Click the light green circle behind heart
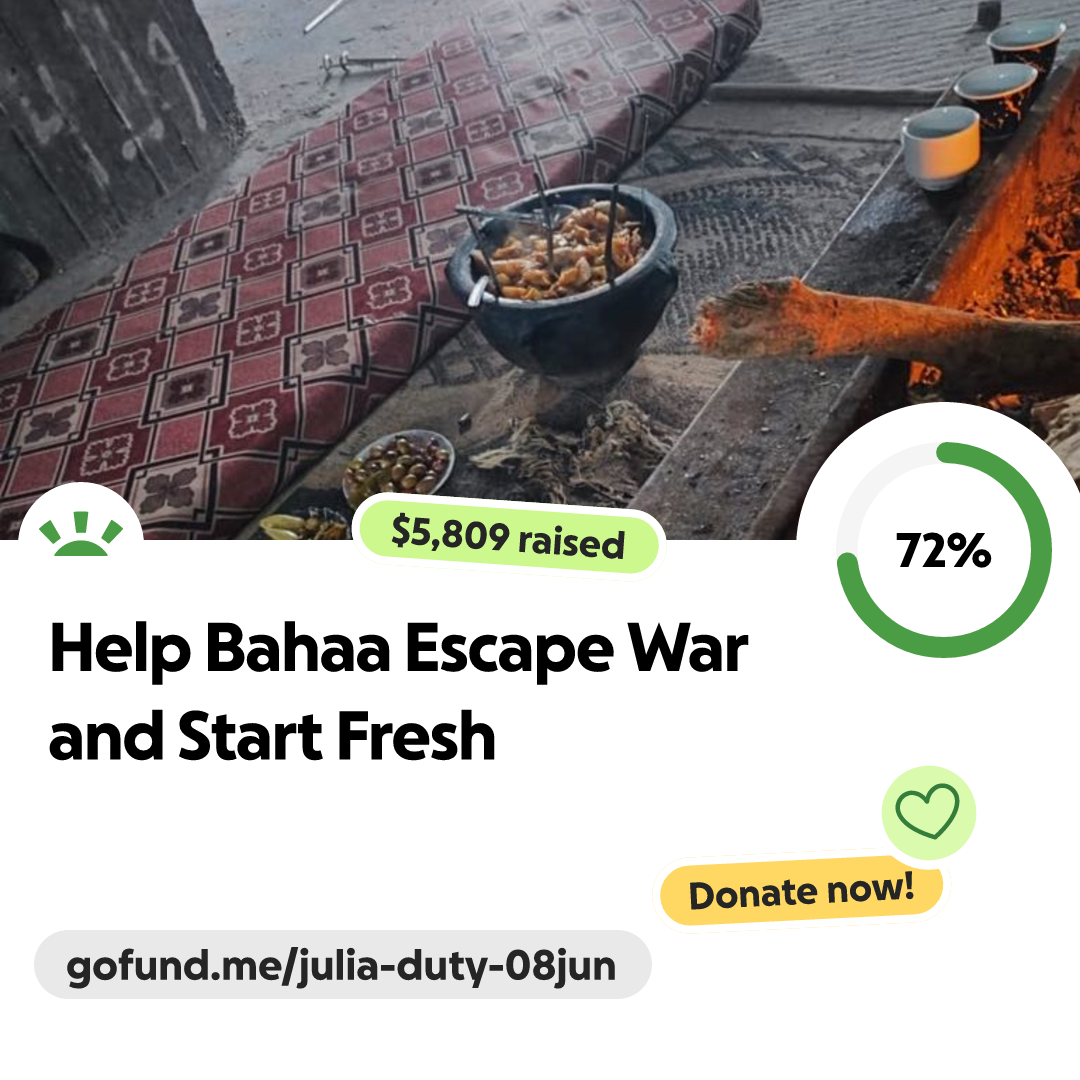The image size is (1080, 1080). click(x=928, y=813)
